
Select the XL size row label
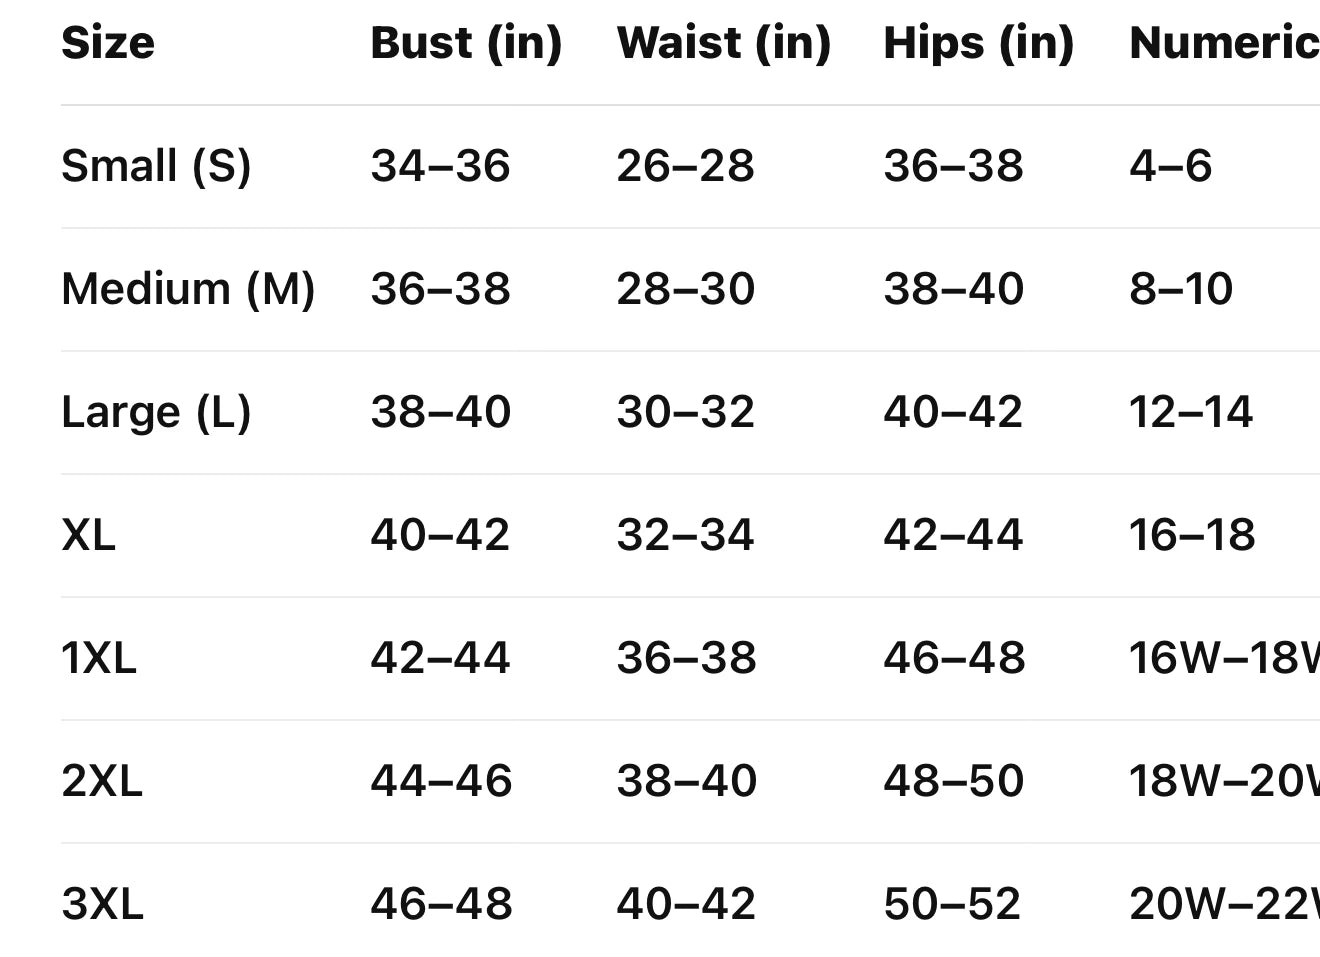[89, 535]
